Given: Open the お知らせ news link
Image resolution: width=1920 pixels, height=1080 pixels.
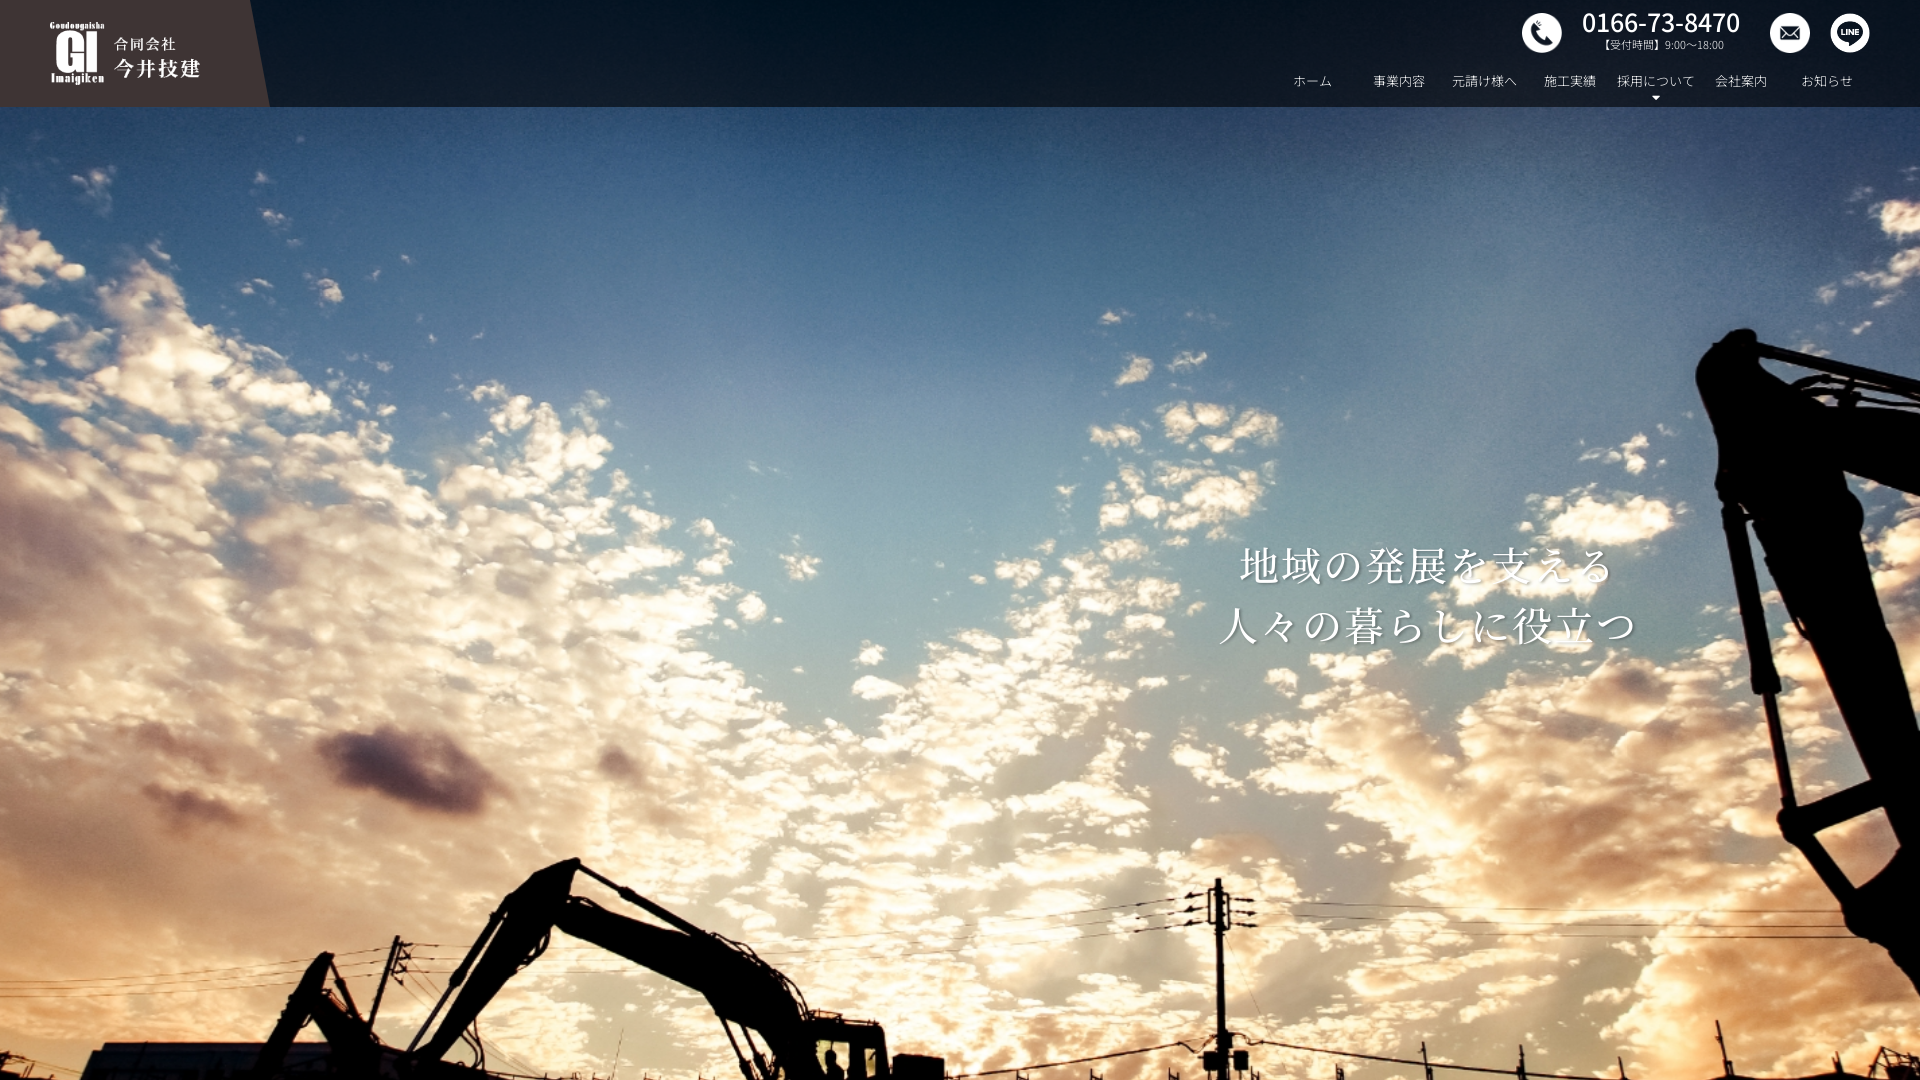Looking at the screenshot, I should click(x=1826, y=81).
